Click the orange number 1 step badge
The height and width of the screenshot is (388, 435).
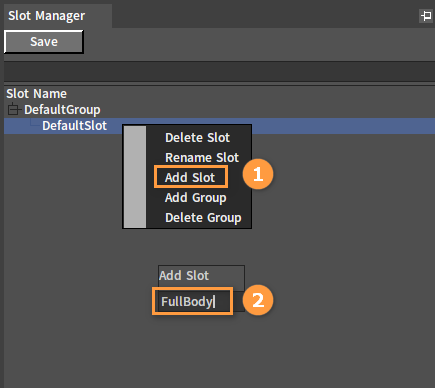[258, 174]
